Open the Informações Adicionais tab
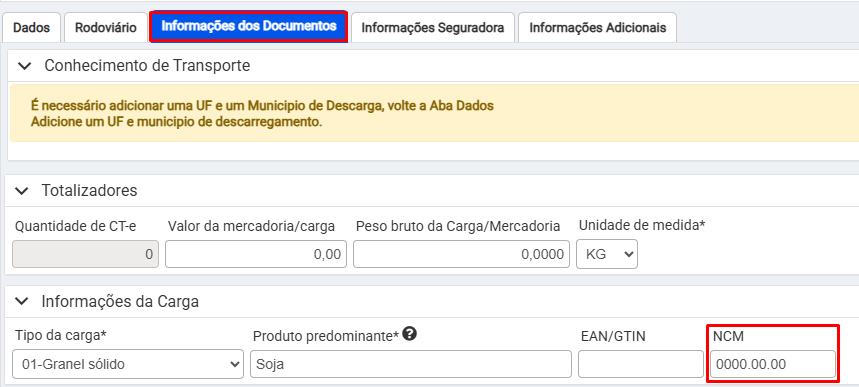The width and height of the screenshot is (859, 387). point(598,27)
